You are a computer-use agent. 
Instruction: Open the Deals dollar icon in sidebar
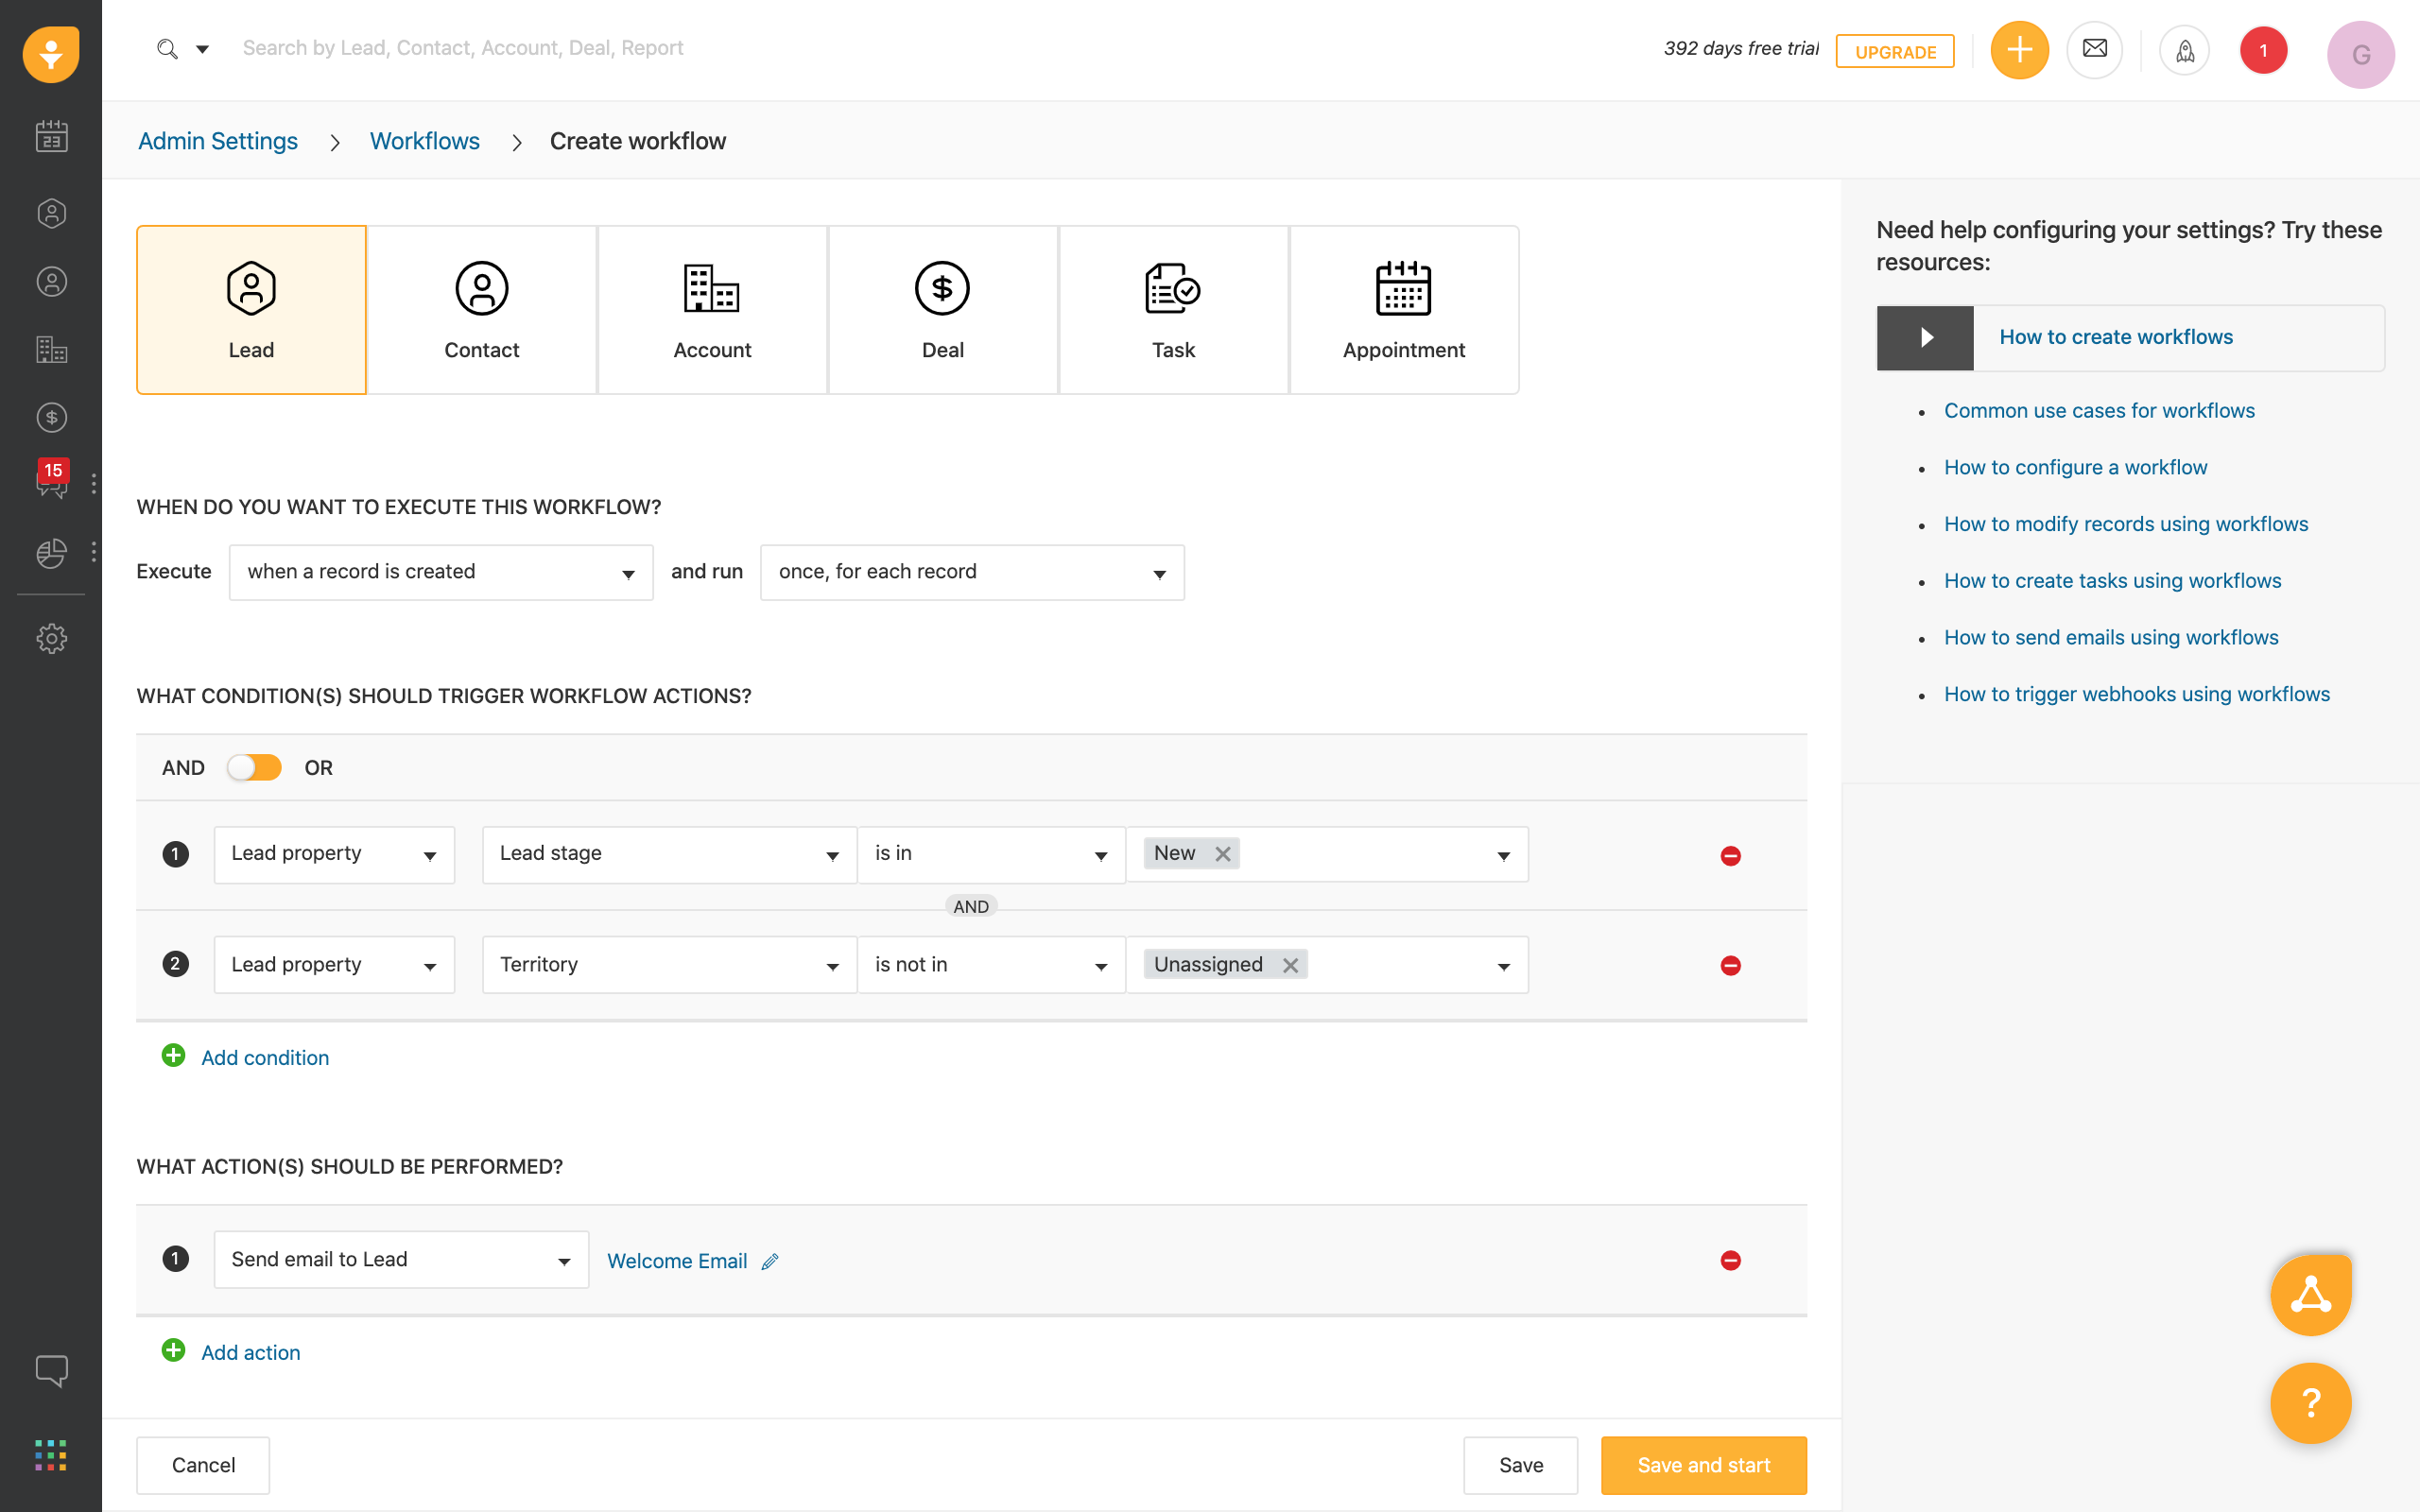tap(51, 417)
